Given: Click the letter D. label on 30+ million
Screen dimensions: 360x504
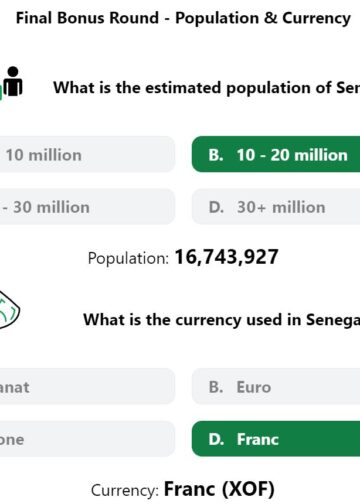Looking at the screenshot, I should [x=216, y=207].
